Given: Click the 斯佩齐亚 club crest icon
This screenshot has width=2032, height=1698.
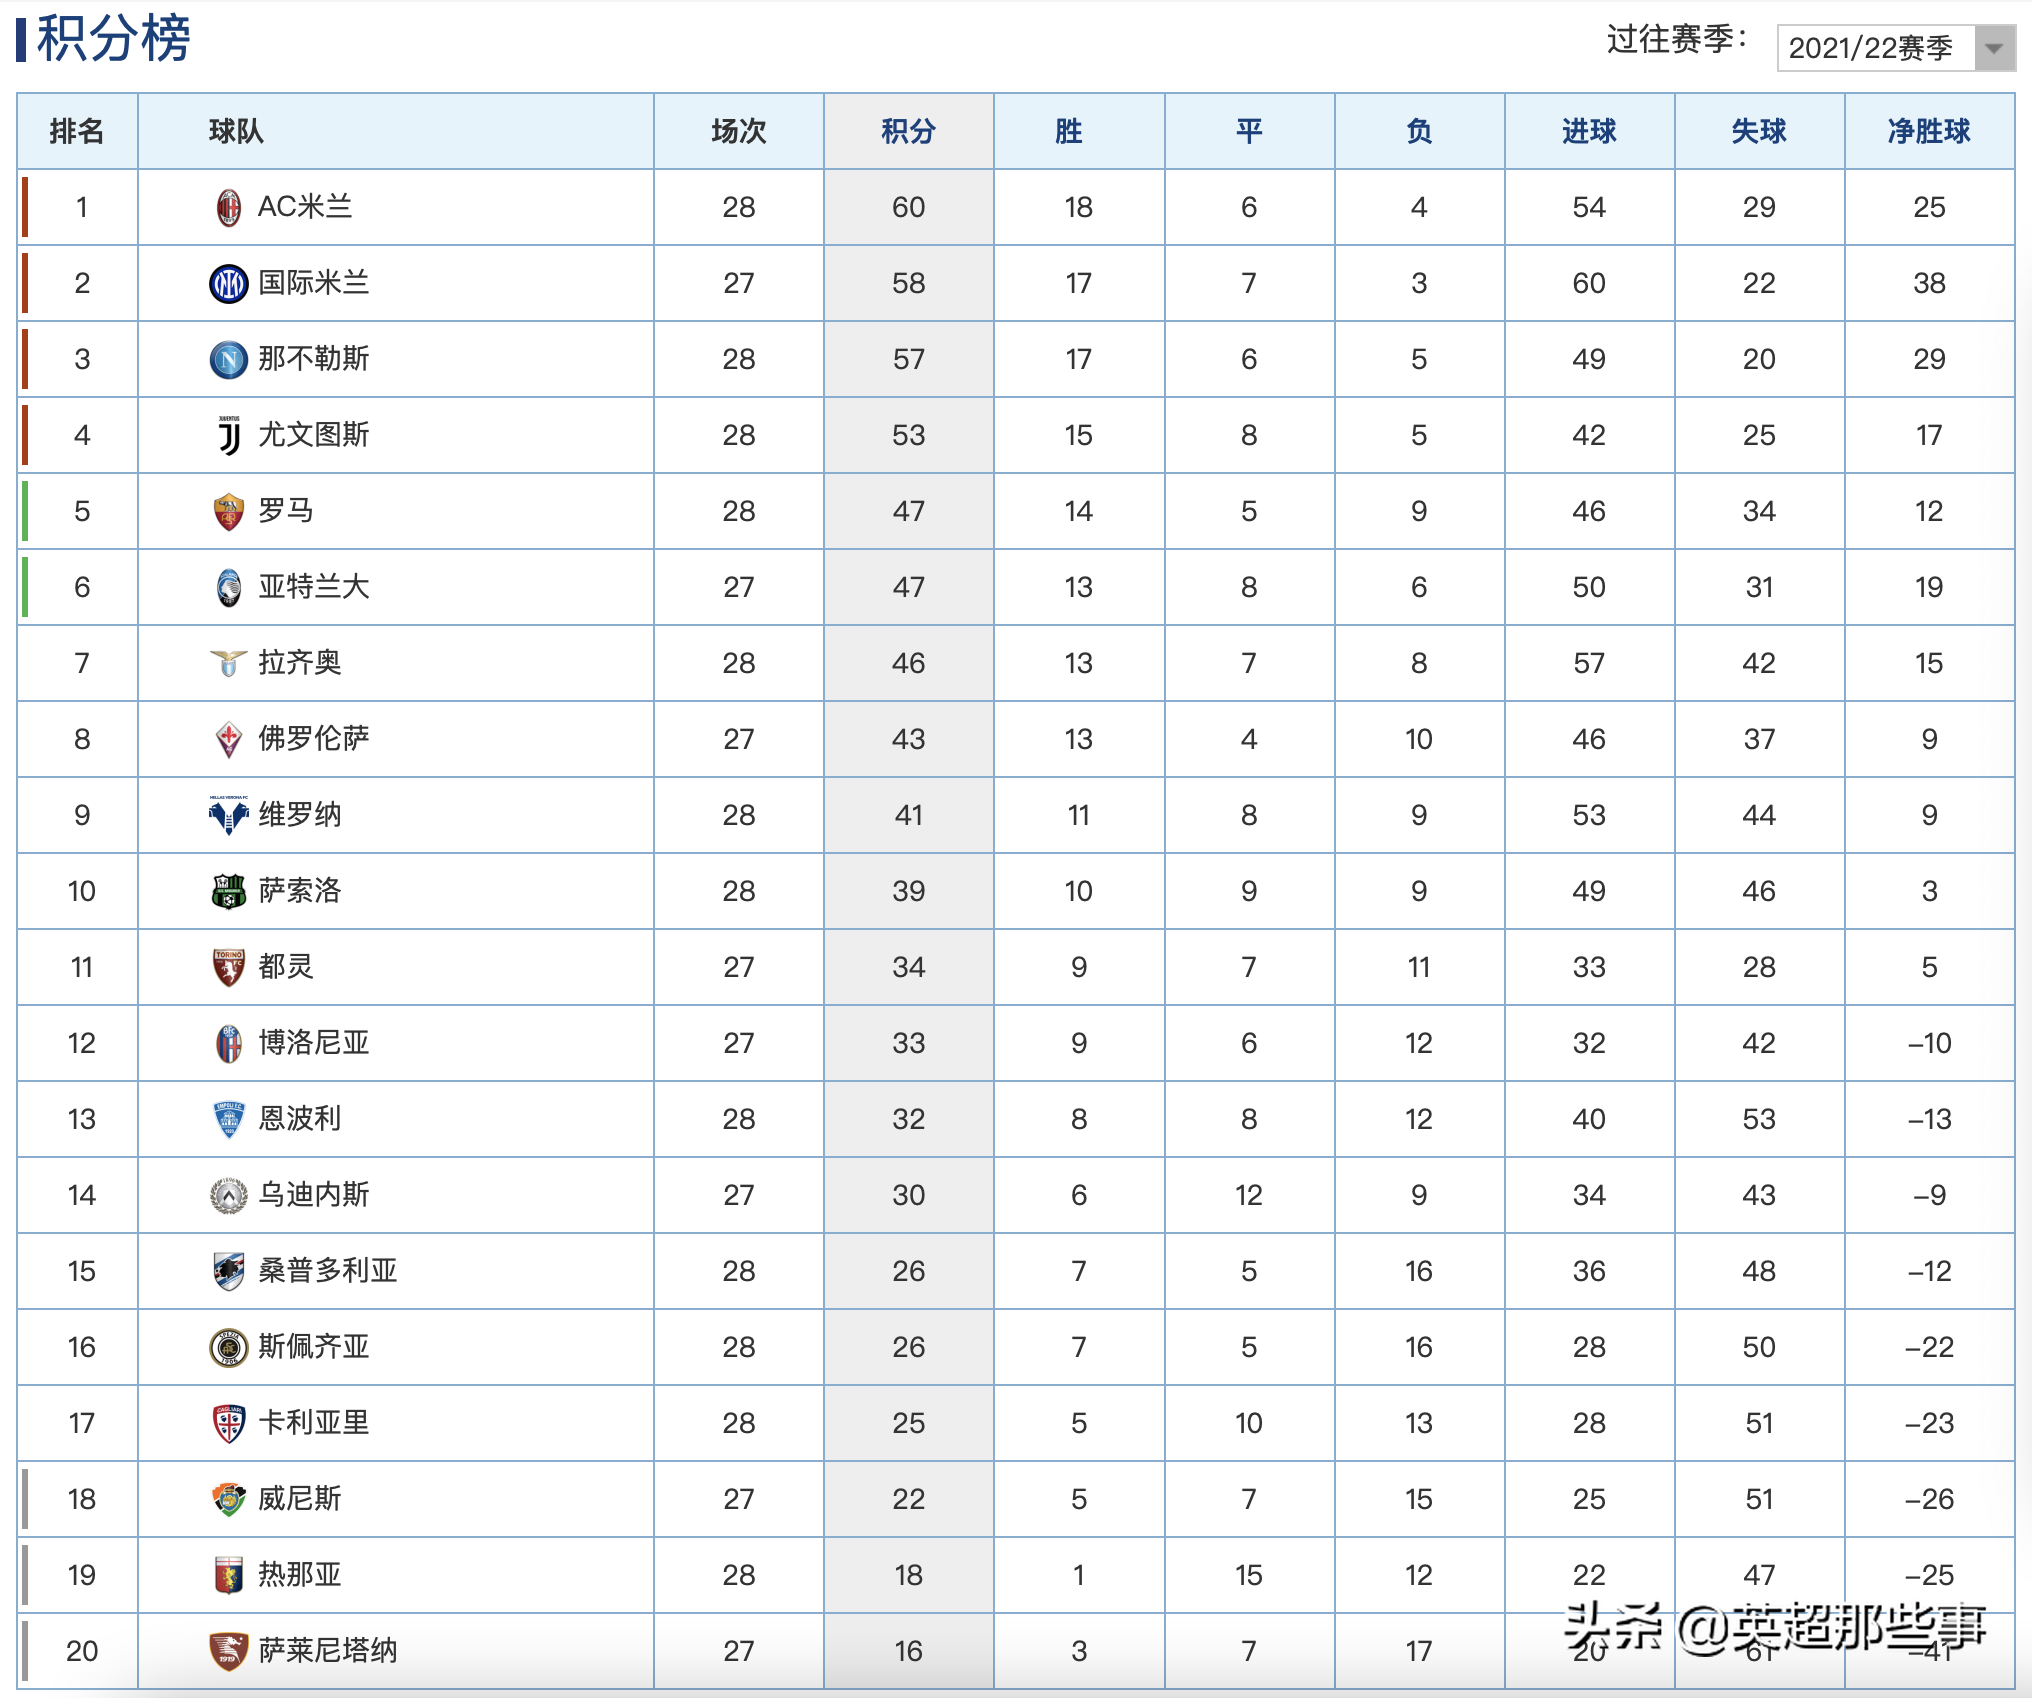Looking at the screenshot, I should tap(229, 1347).
